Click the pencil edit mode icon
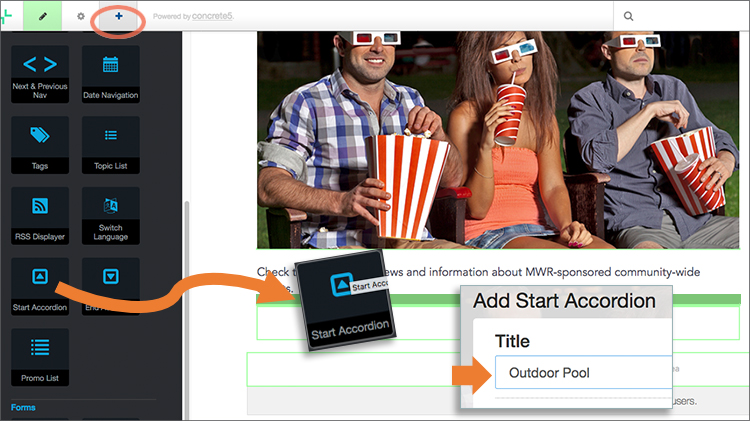The height and width of the screenshot is (421, 750). [42, 16]
